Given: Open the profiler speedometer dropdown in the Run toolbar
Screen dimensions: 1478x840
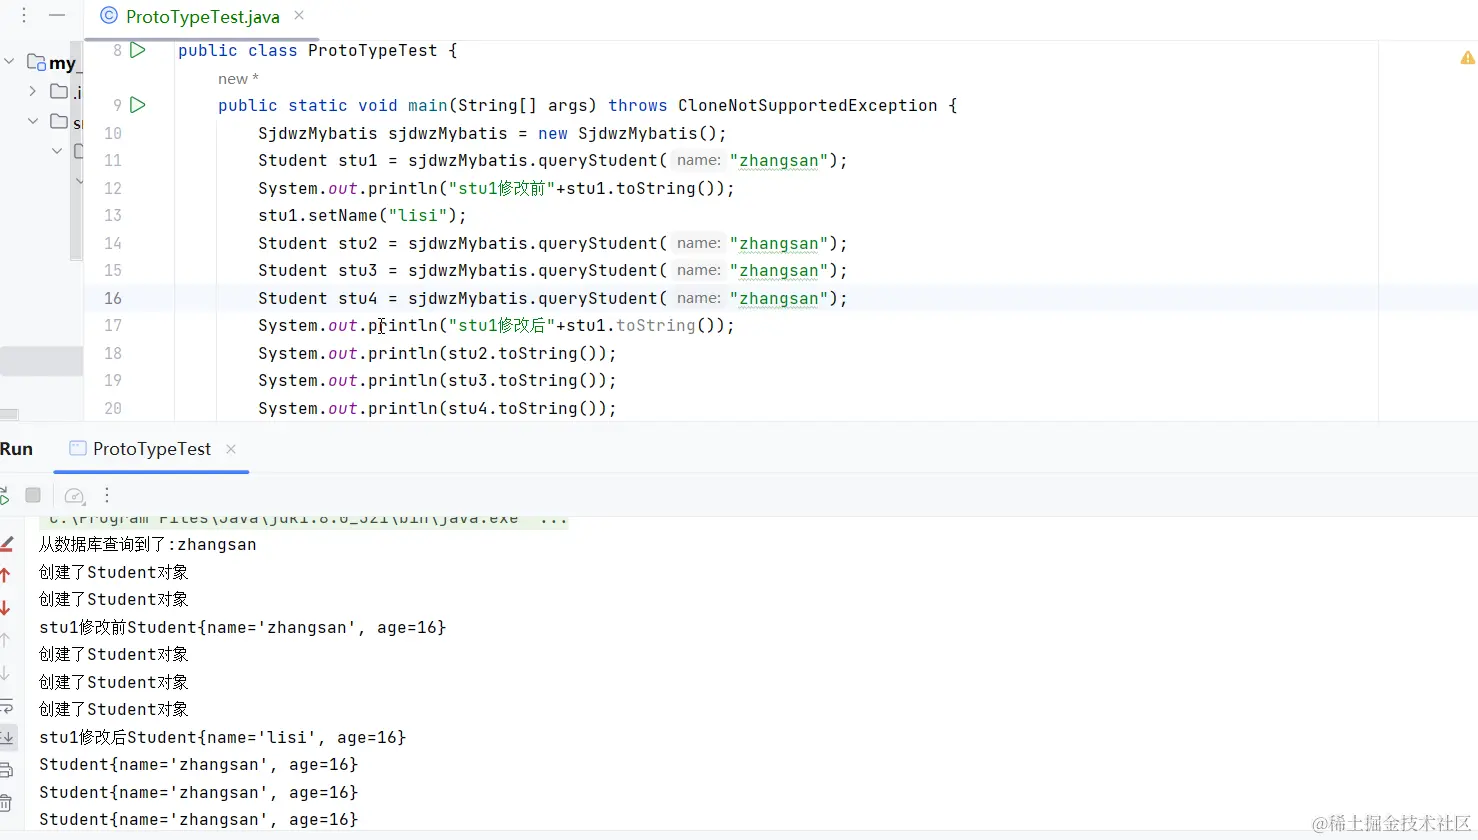Looking at the screenshot, I should click(74, 495).
